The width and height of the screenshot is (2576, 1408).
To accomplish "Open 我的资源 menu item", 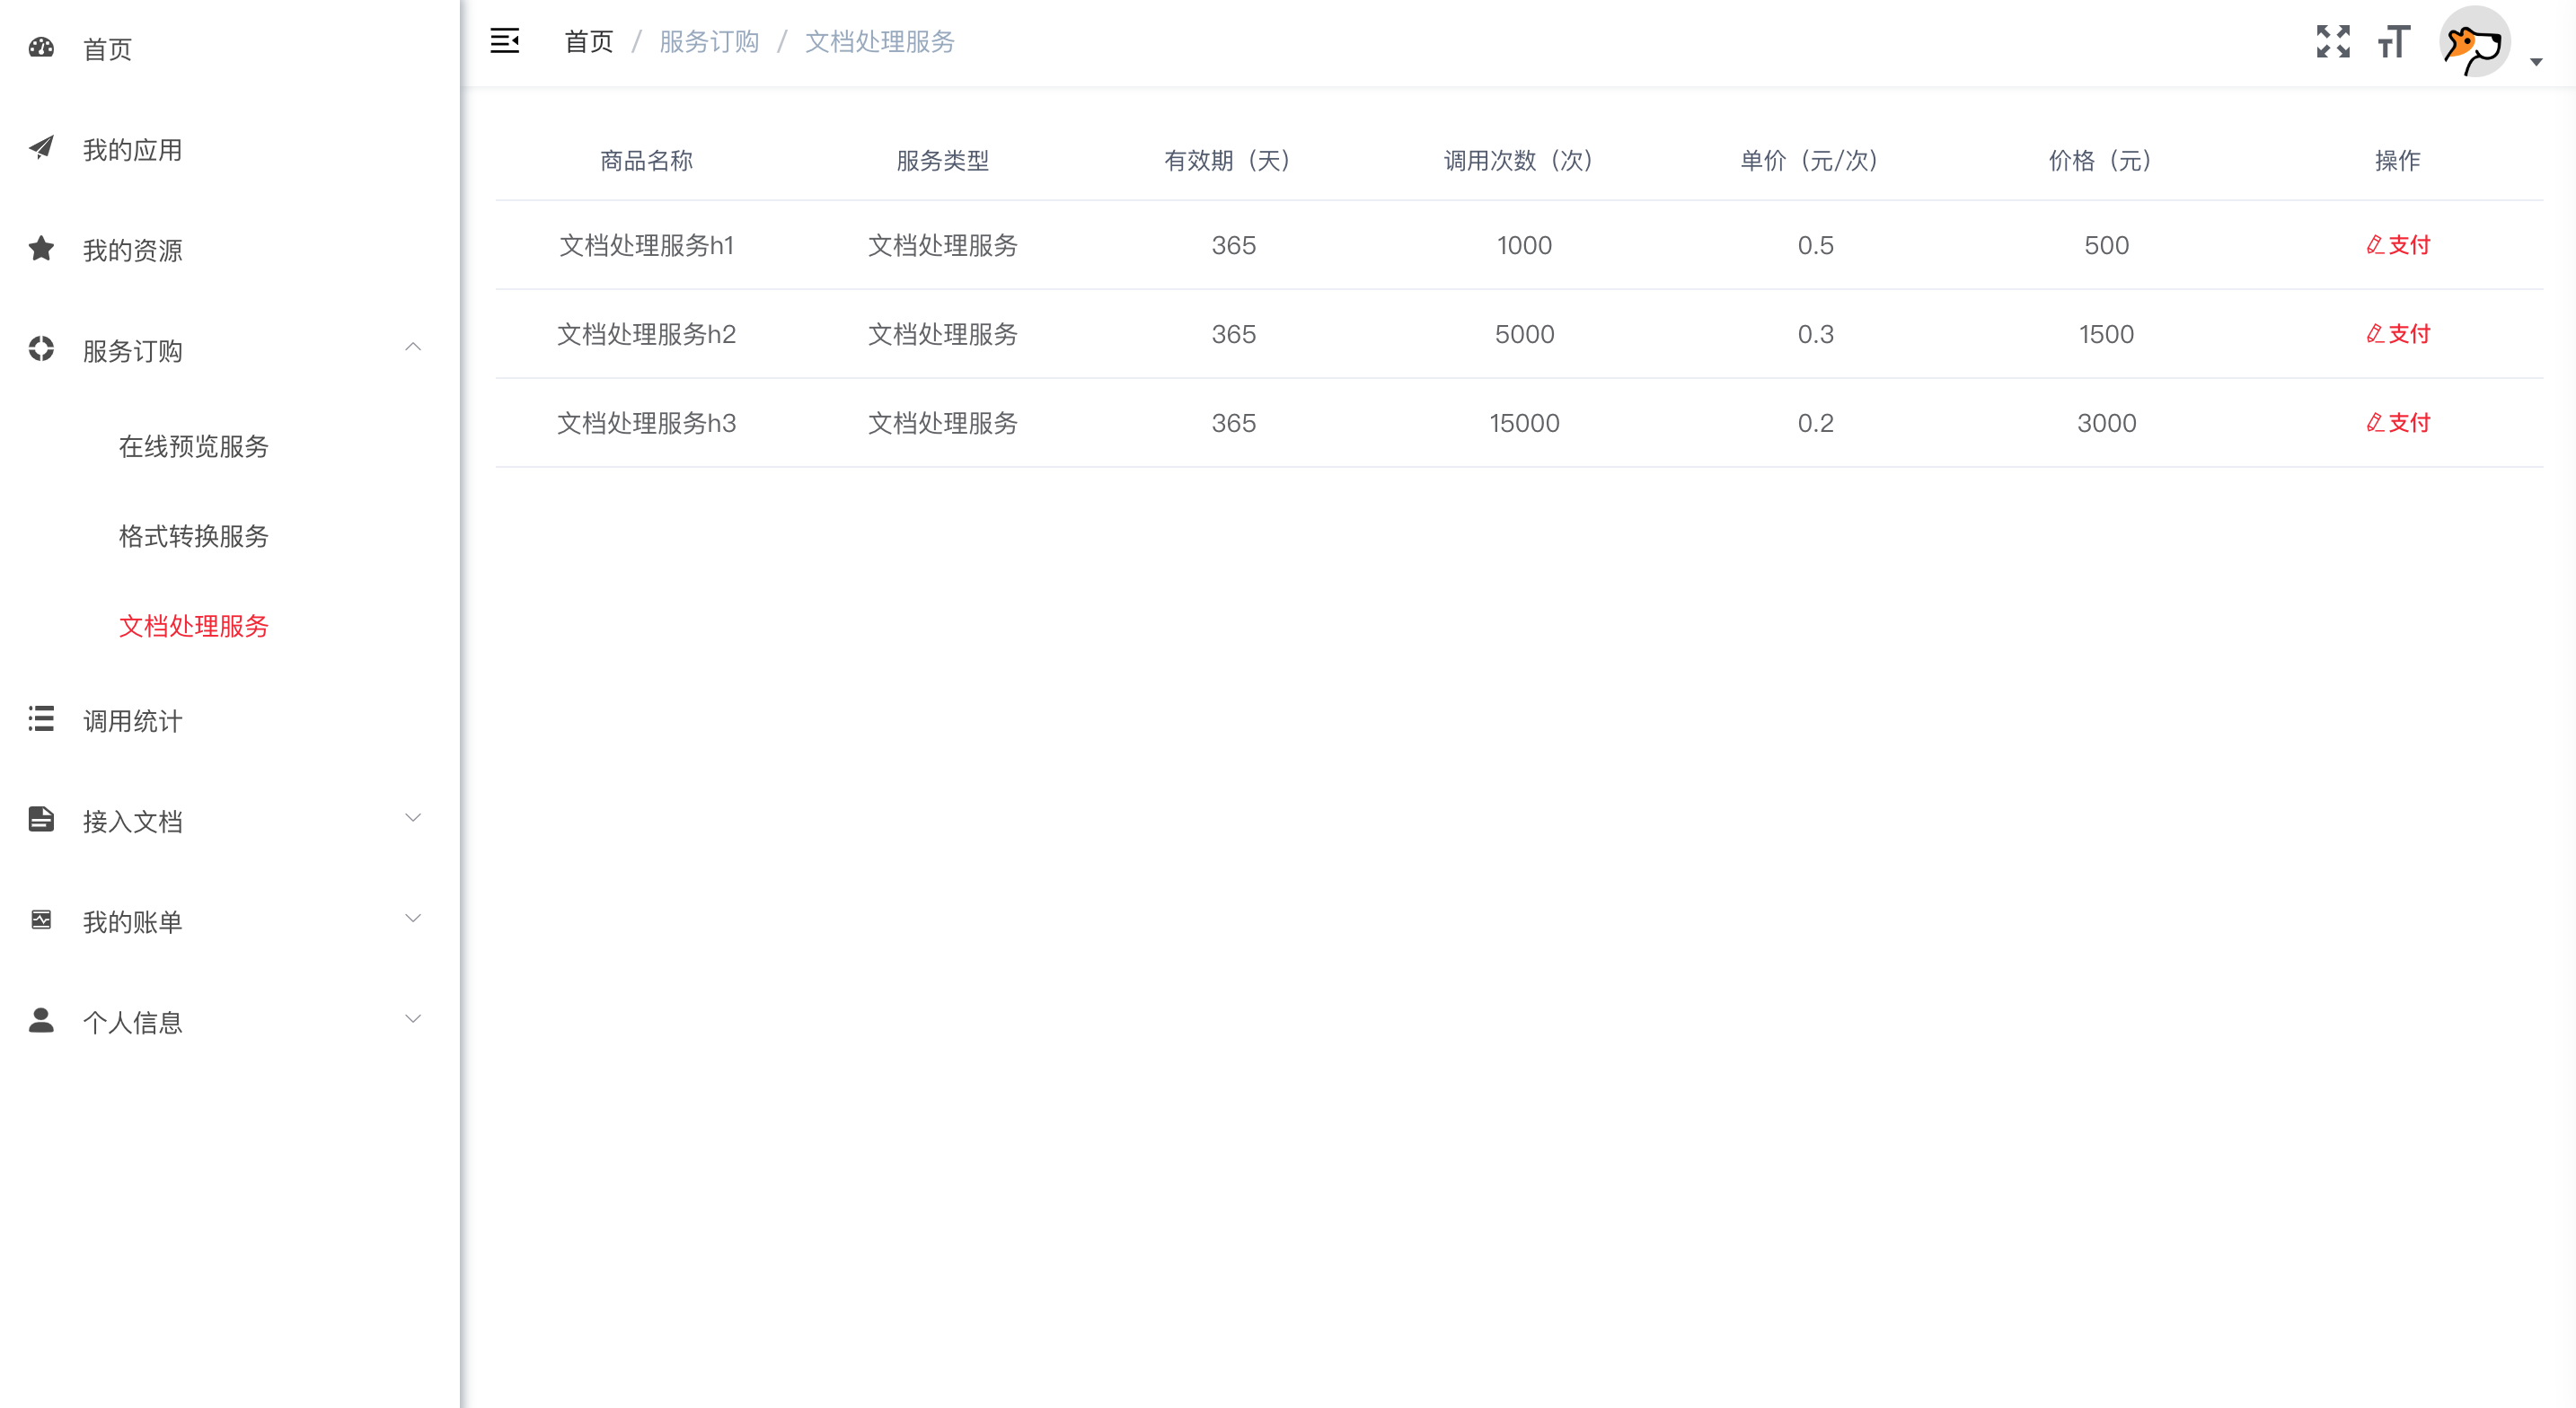I will (x=132, y=250).
